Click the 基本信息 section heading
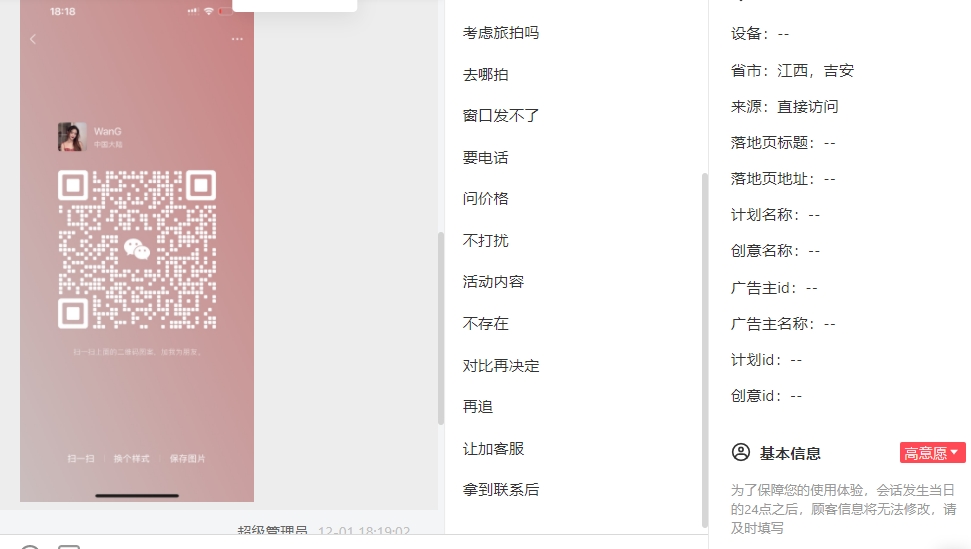The image size is (971, 549). 790,454
